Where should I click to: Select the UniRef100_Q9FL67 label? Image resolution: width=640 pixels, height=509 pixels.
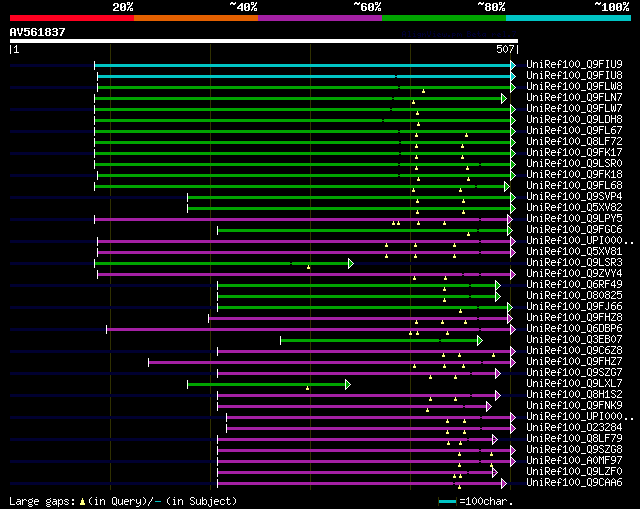coord(574,131)
